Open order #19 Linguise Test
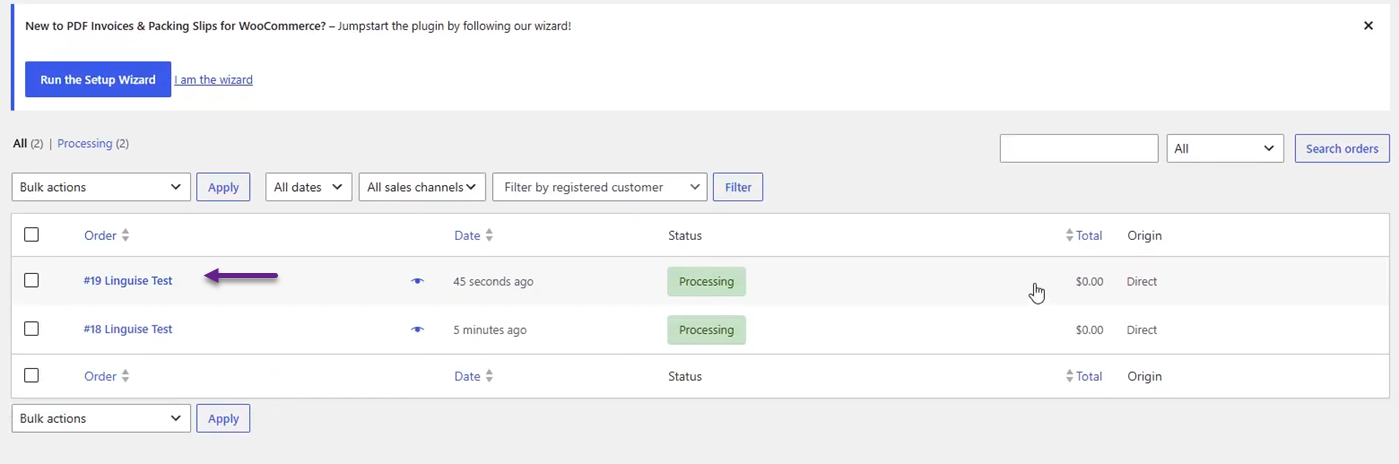This screenshot has height=464, width=1399. pos(128,281)
